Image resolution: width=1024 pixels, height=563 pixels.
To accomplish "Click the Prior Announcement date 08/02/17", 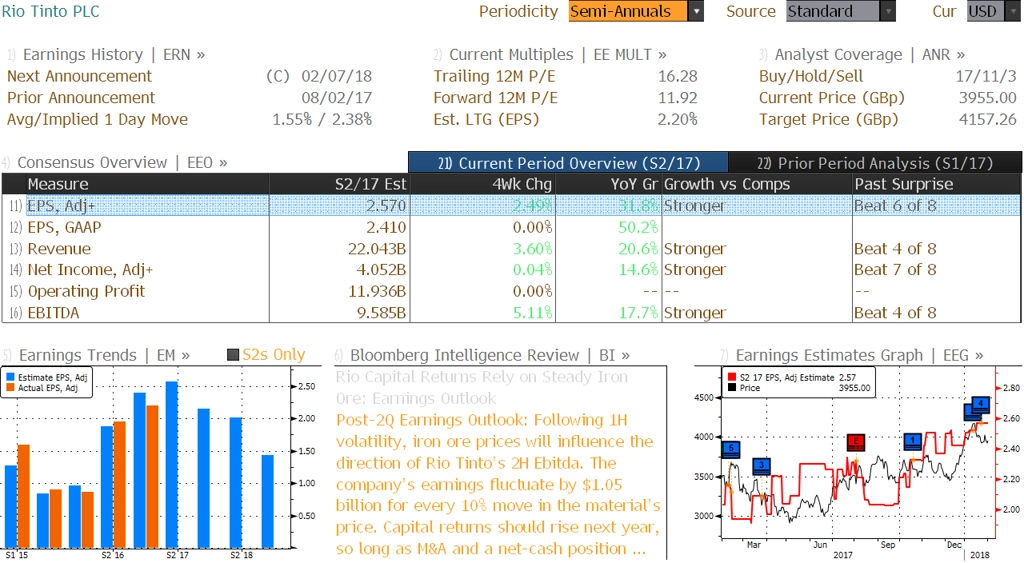I will tap(336, 98).
